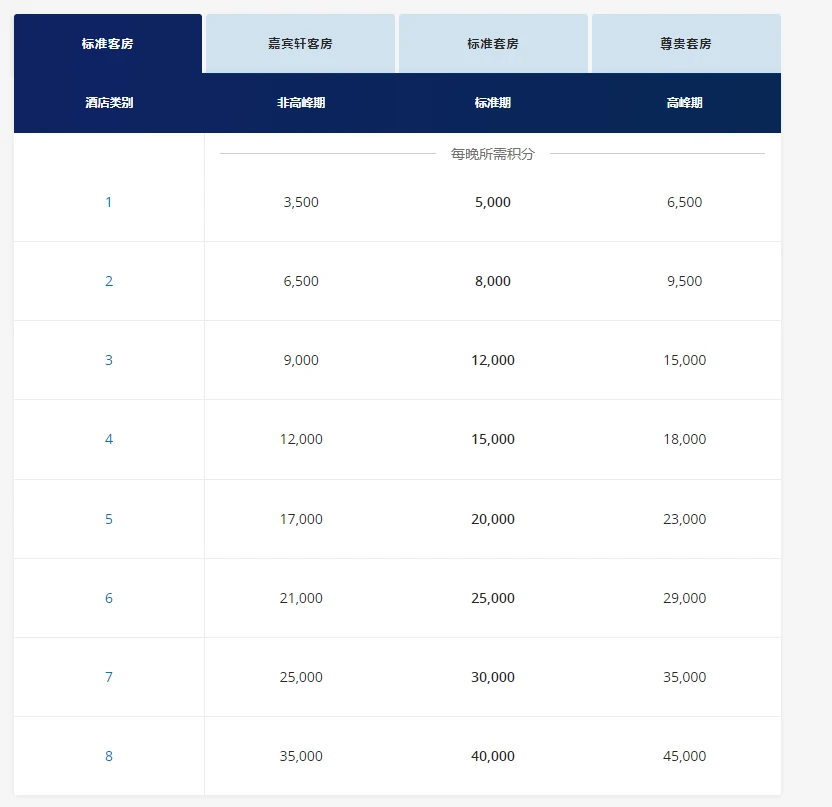Switch to the 嘉宾轩客房 tab
Screen dimensions: 832x807
(x=300, y=44)
